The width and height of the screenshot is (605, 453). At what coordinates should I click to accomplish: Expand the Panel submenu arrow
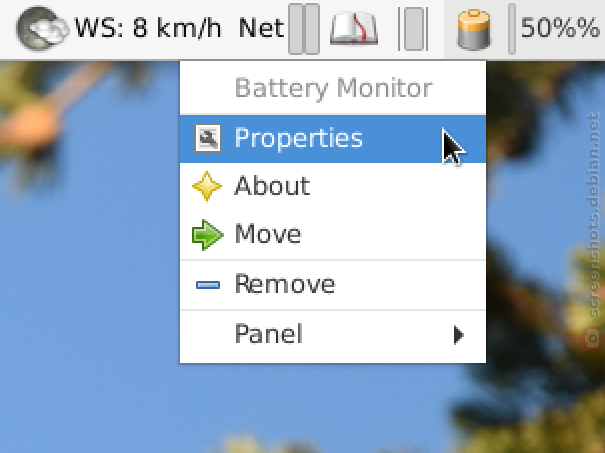click(458, 335)
